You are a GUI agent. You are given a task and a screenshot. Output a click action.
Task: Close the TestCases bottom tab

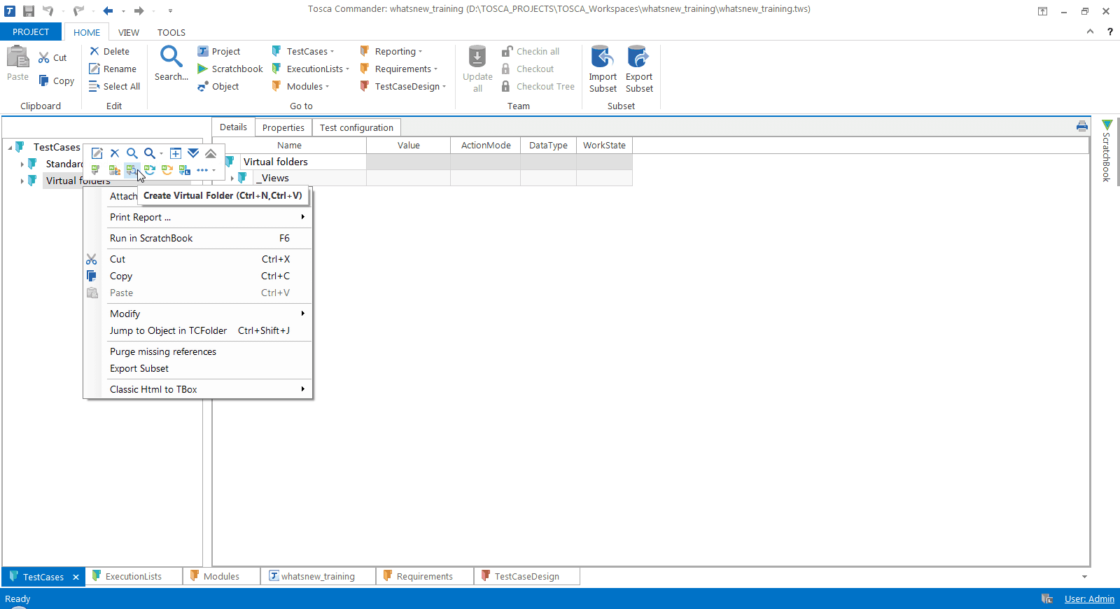[76, 577]
